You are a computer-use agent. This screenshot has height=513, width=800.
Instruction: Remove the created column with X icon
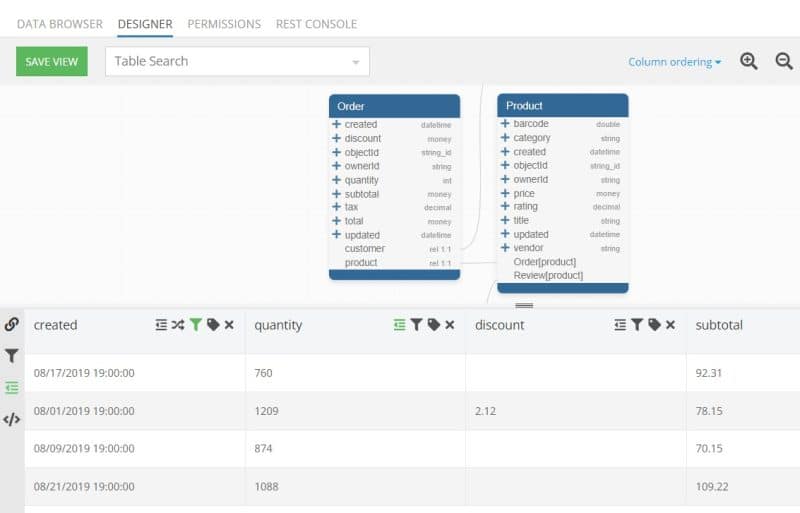(x=229, y=325)
